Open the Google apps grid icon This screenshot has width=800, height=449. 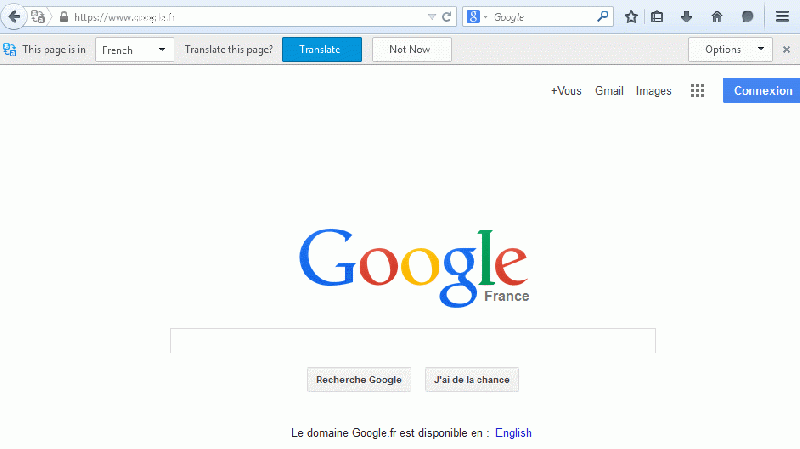click(x=697, y=91)
